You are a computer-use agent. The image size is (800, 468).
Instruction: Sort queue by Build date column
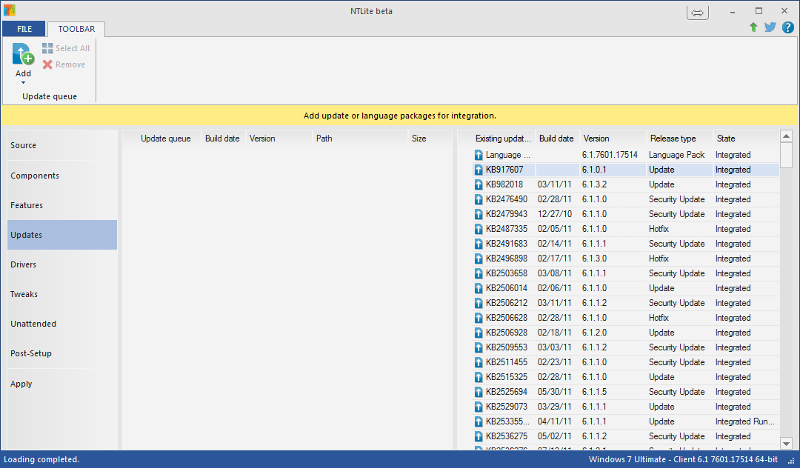222,138
